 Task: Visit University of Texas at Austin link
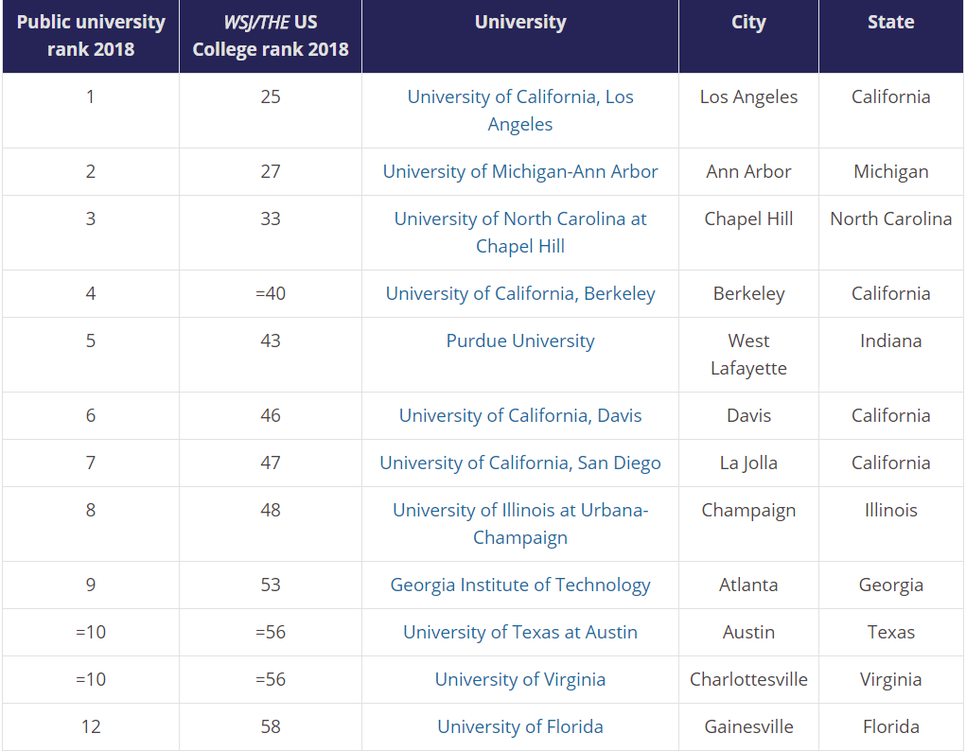520,632
